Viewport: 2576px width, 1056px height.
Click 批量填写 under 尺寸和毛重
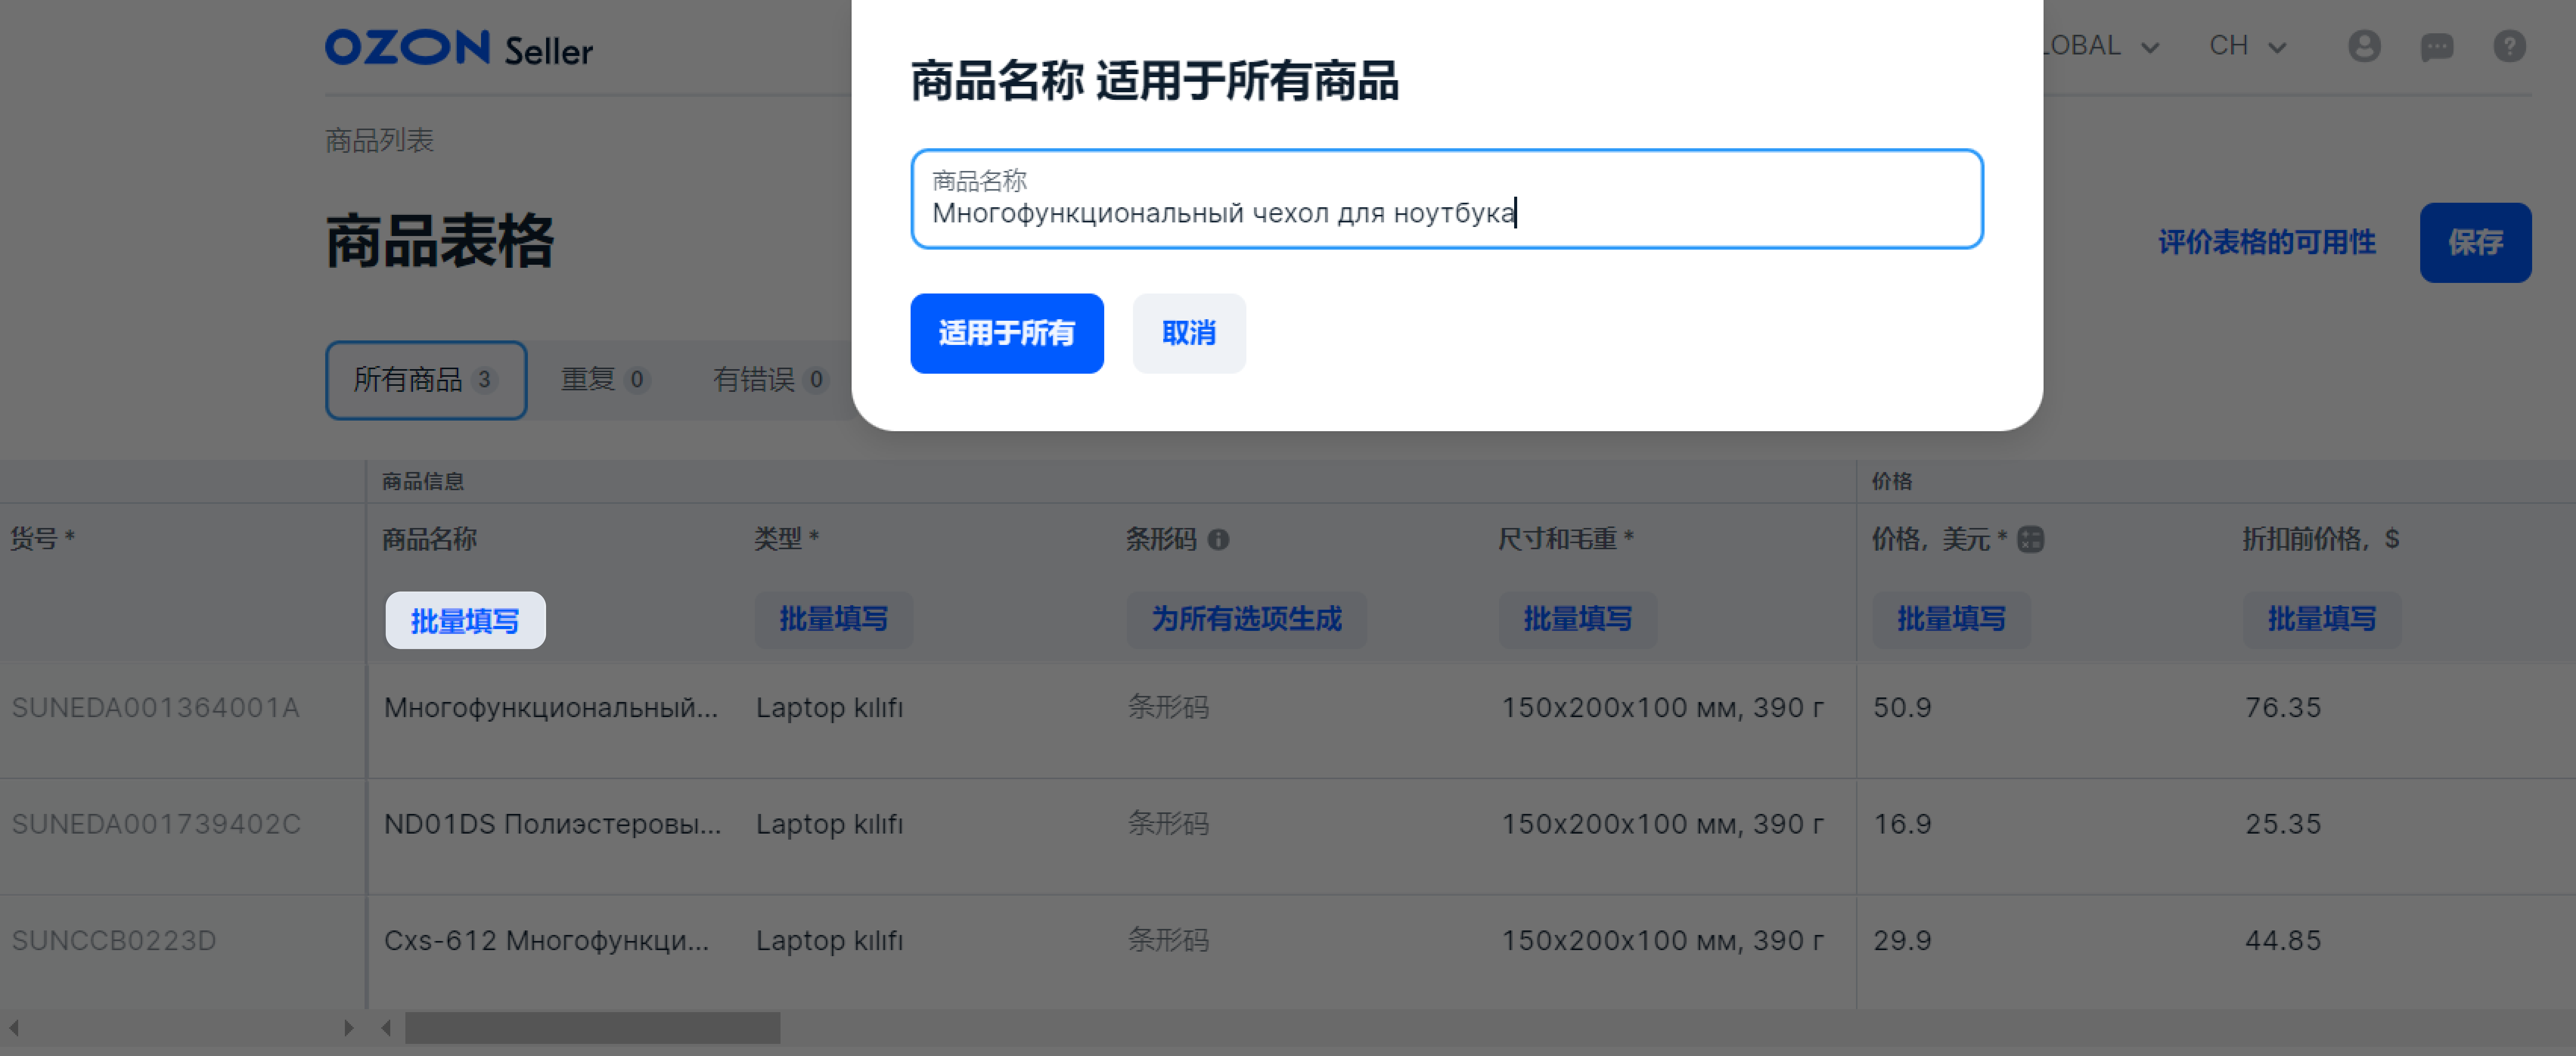(x=1578, y=620)
